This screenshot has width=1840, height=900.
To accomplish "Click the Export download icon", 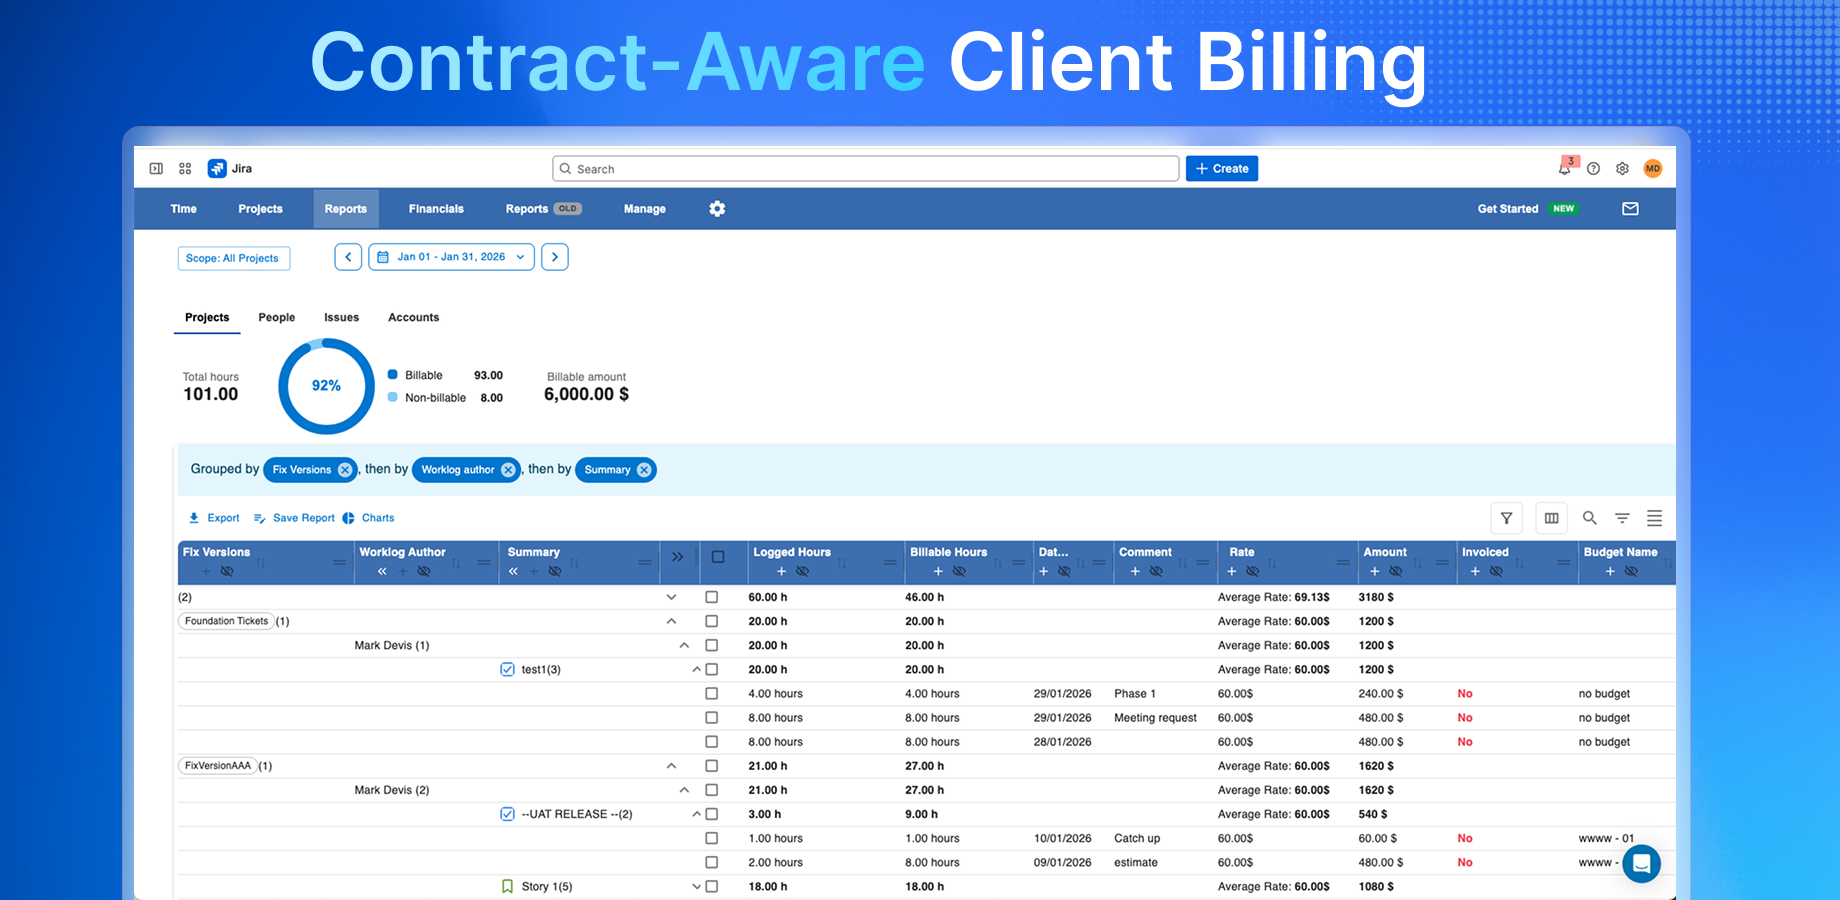I will 193,518.
